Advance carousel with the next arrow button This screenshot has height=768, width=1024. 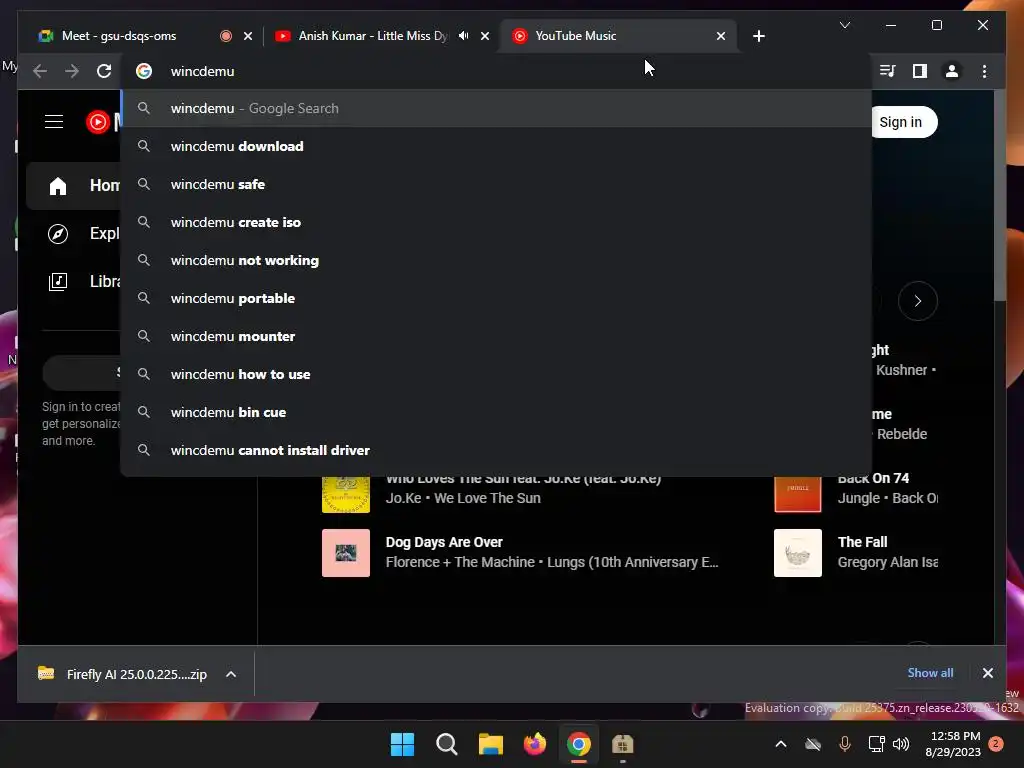918,301
